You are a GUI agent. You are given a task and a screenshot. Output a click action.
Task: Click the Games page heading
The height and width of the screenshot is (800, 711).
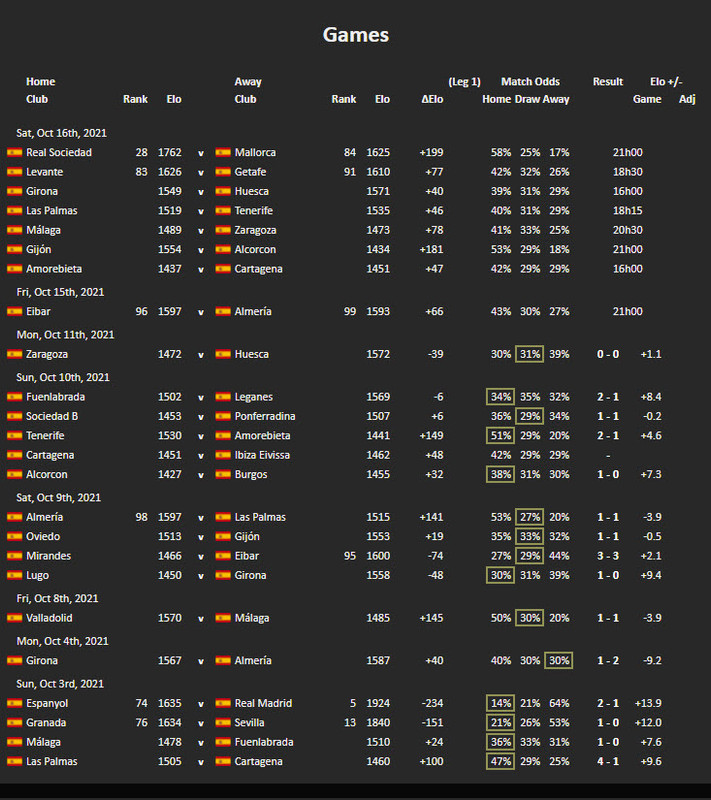coord(356,35)
